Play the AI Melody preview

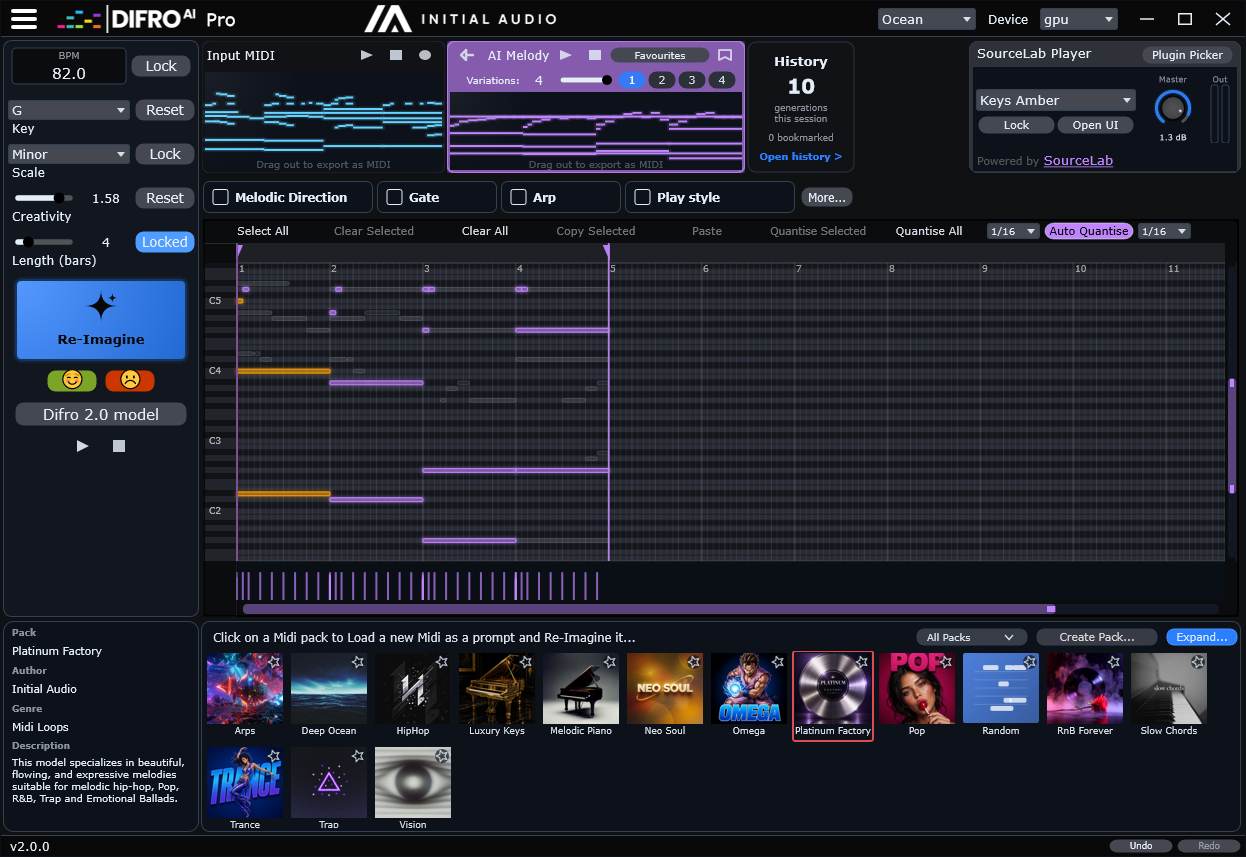566,55
